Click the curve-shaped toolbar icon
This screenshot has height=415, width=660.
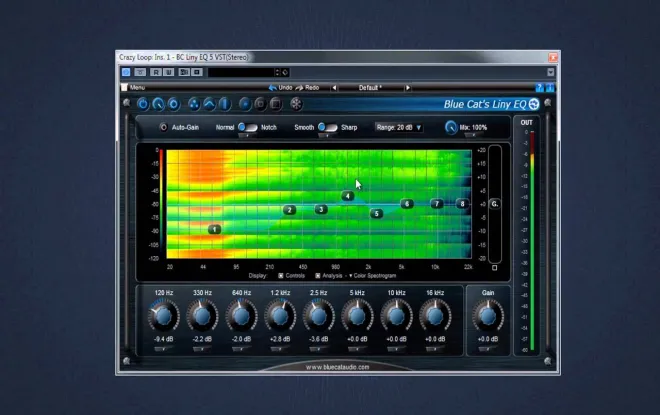(x=209, y=104)
